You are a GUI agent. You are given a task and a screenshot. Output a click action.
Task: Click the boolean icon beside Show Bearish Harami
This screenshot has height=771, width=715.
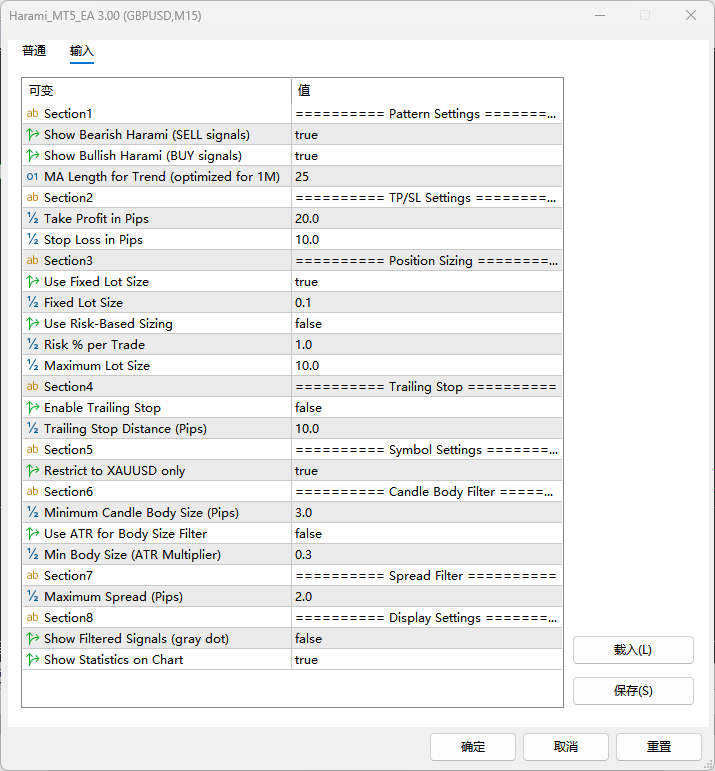coord(33,135)
